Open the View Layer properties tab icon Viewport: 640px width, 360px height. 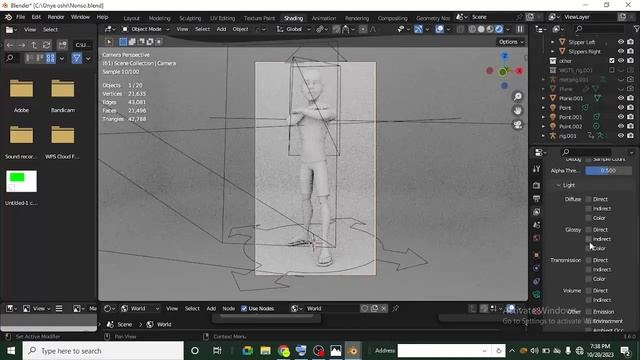(537, 211)
